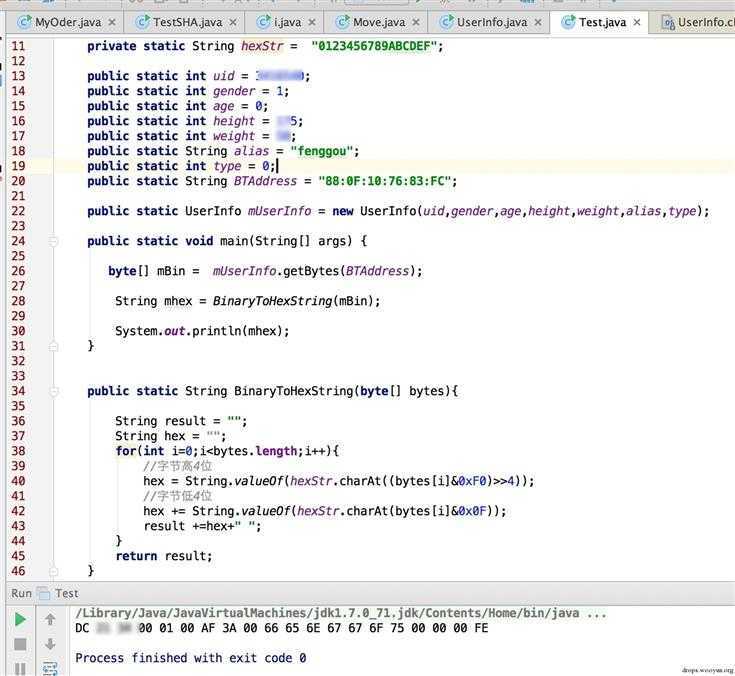Select the i.java tab
This screenshot has height=676, width=735.
(x=287, y=22)
